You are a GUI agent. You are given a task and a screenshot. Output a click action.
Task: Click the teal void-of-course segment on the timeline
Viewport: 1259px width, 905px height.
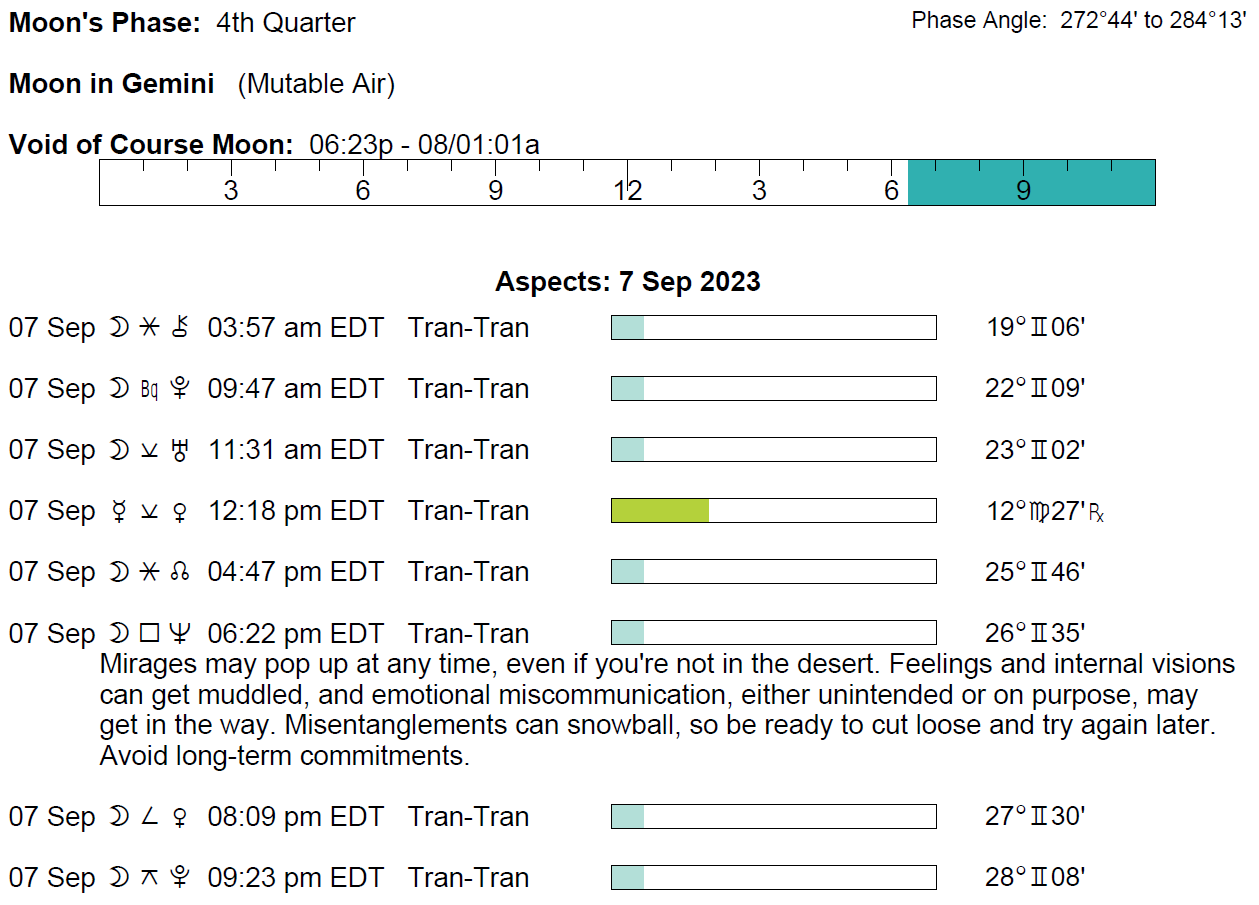coord(1031,182)
